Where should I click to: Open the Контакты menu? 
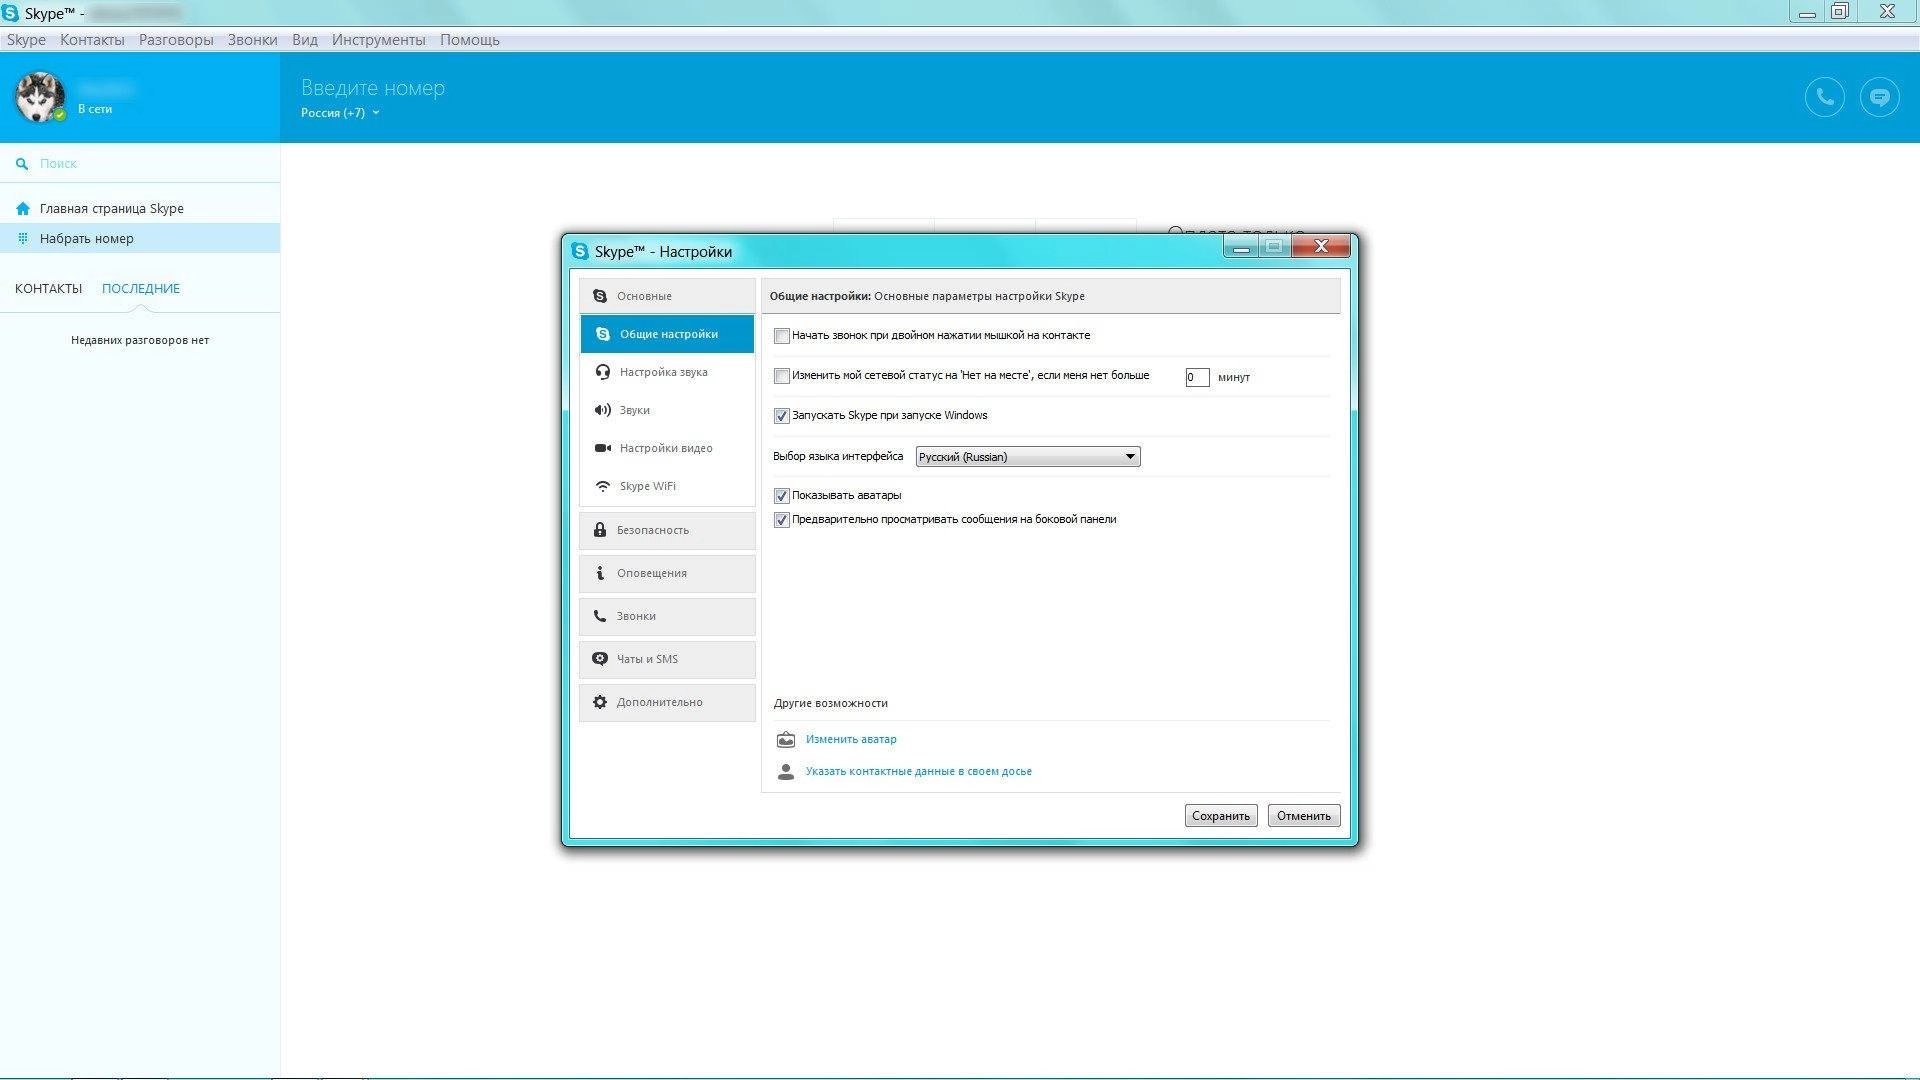pyautogui.click(x=92, y=40)
